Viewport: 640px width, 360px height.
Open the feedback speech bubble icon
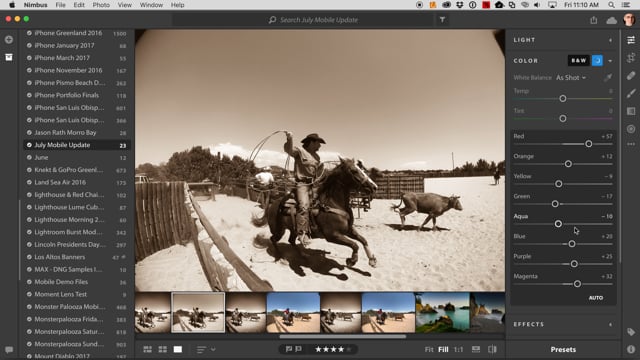pos(9,350)
